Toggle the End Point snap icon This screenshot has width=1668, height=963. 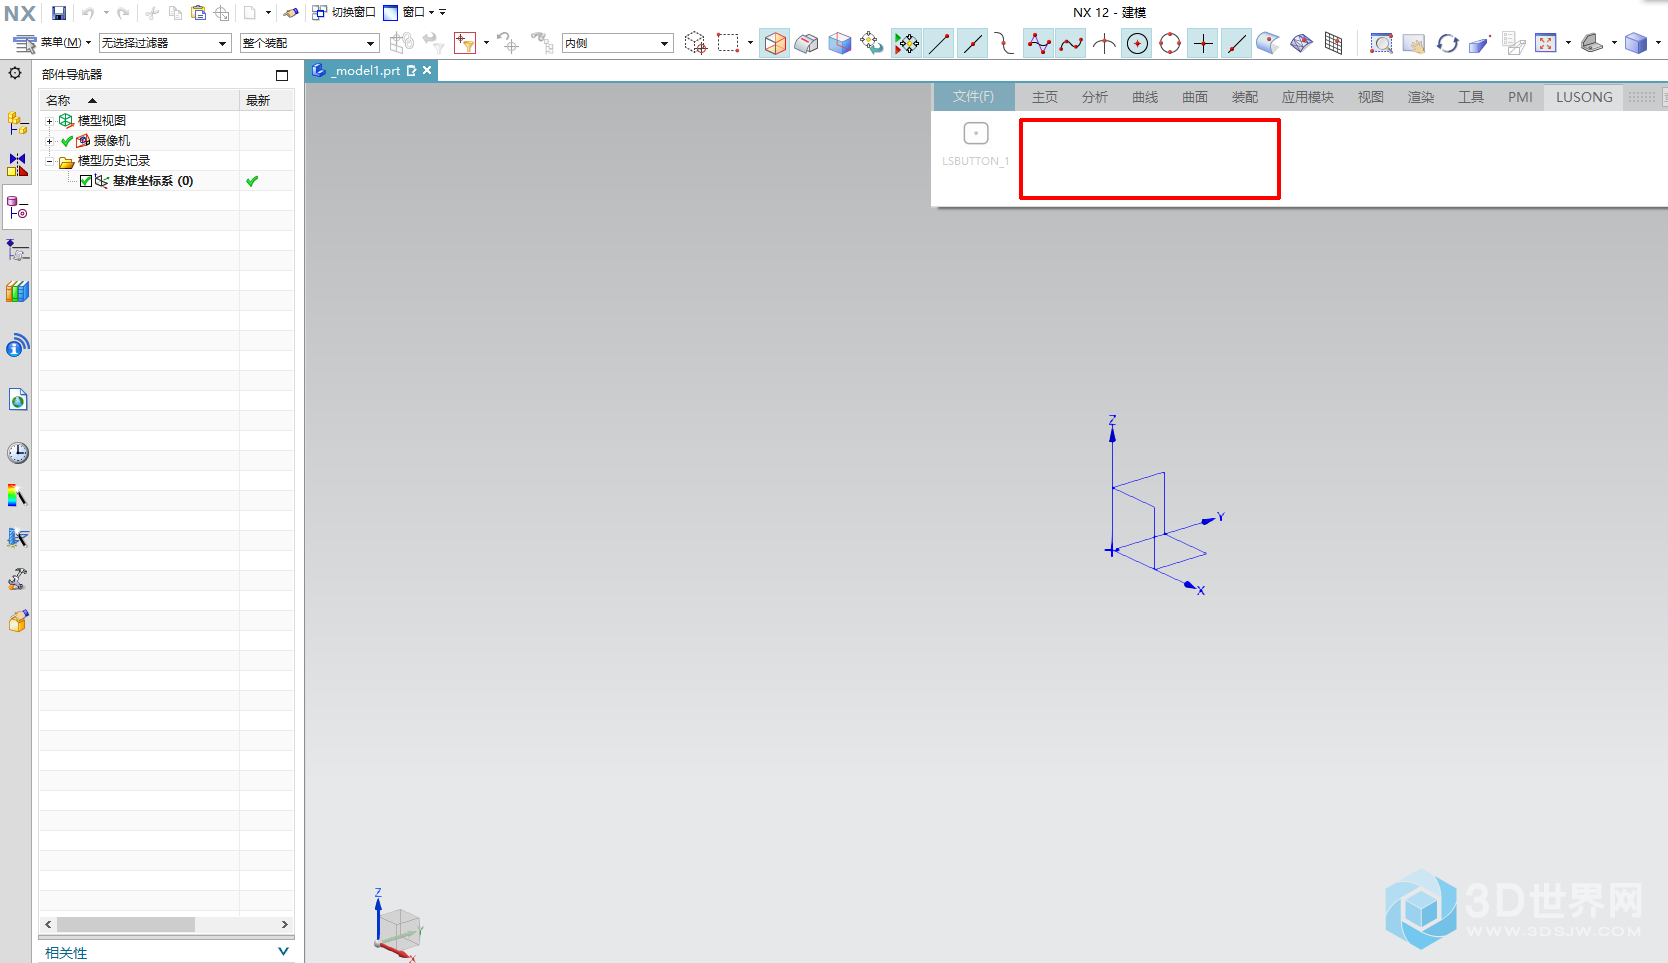[x=939, y=43]
